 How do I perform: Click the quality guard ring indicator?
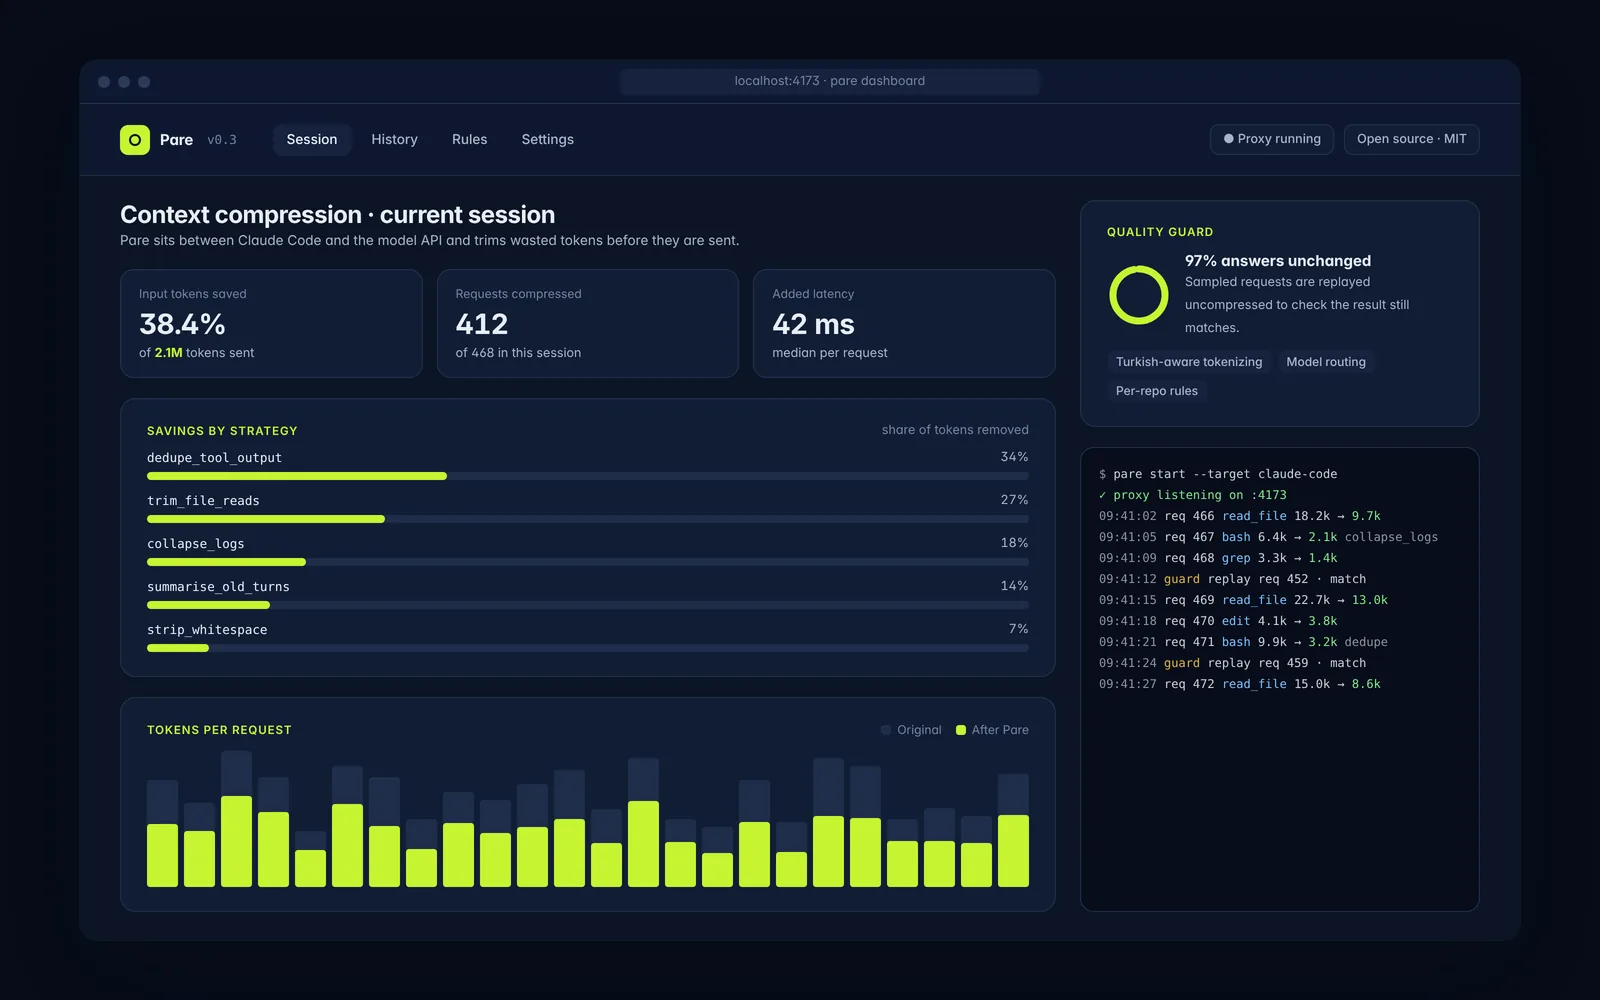1139,295
